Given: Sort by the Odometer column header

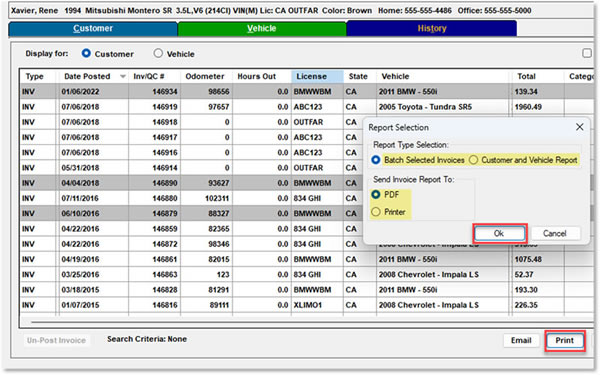Looking at the screenshot, I should [x=205, y=77].
